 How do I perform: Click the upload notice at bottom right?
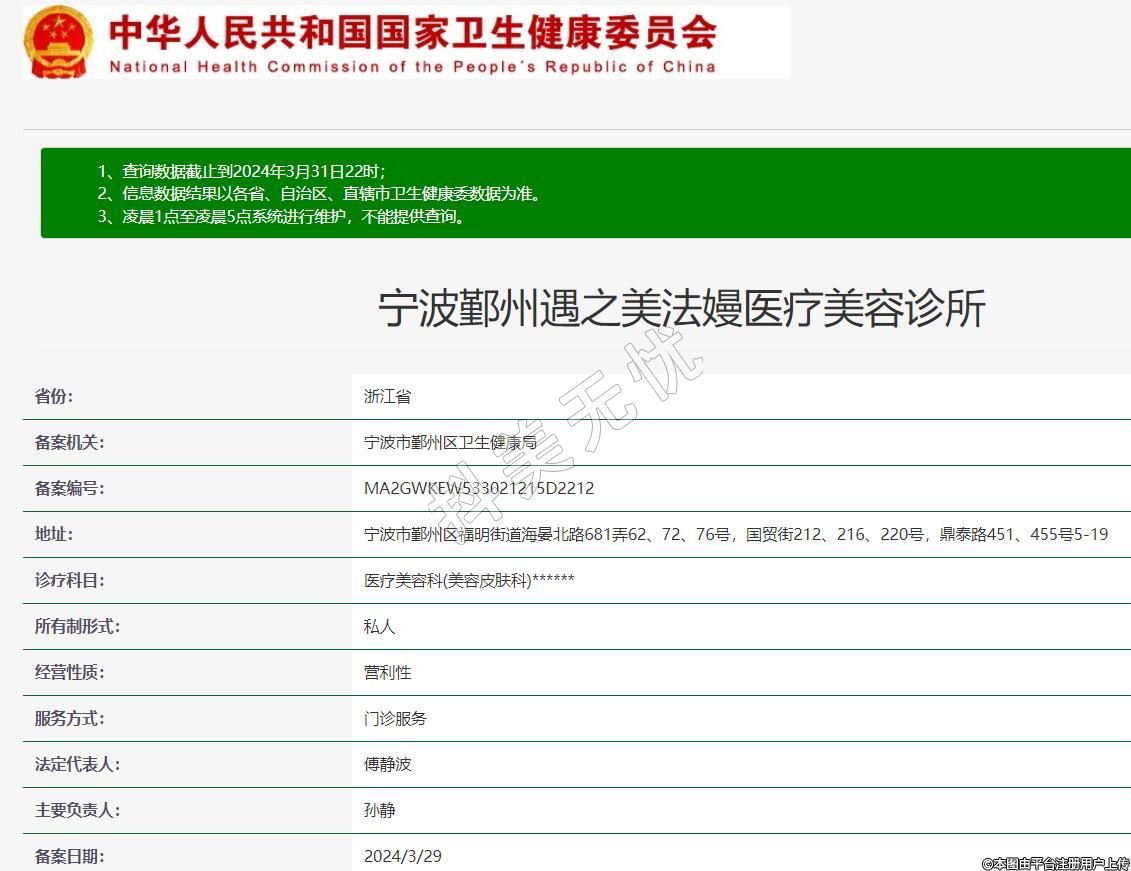pyautogui.click(x=1055, y=863)
